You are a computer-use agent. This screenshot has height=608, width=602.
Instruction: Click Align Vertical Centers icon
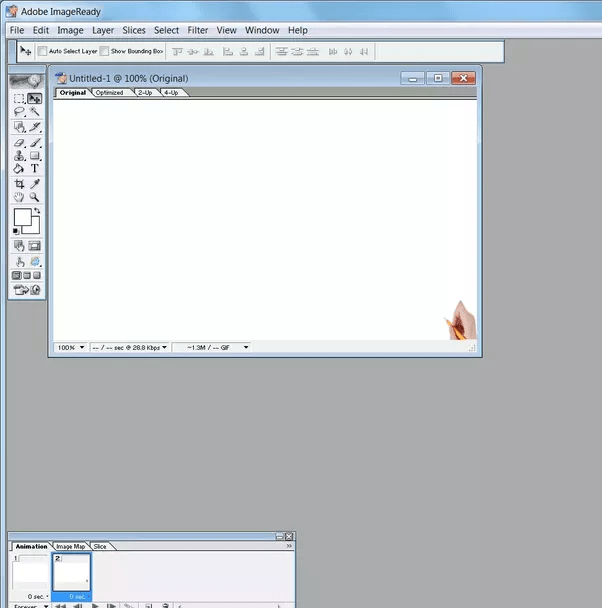(193, 52)
